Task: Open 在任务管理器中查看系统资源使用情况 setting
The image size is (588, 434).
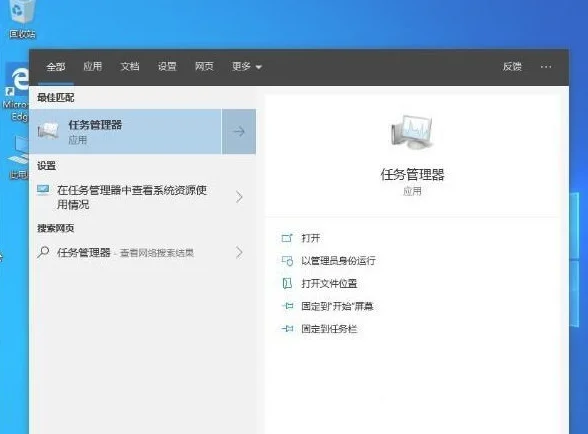Action: 132,197
